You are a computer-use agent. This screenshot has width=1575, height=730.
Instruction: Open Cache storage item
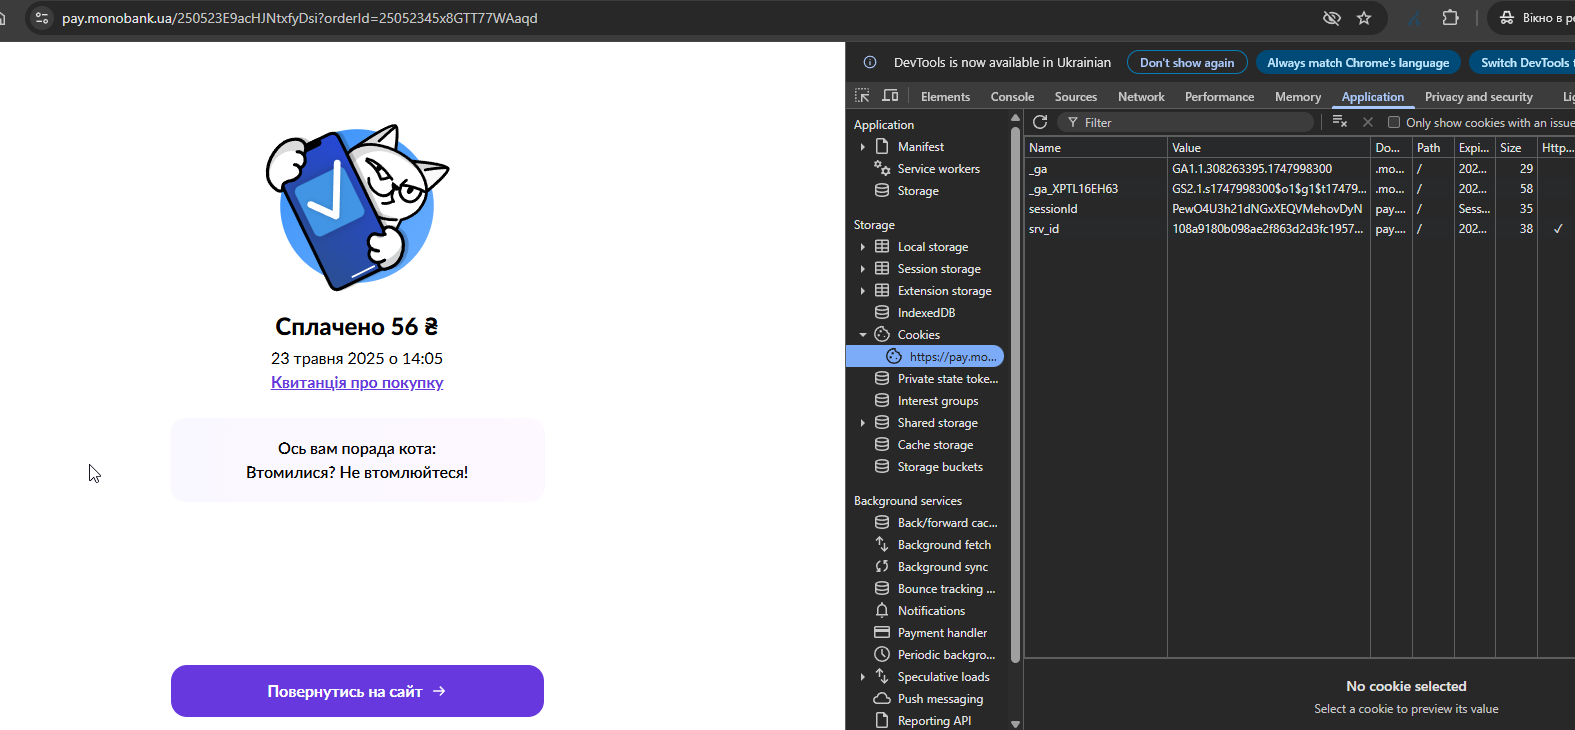(x=935, y=445)
